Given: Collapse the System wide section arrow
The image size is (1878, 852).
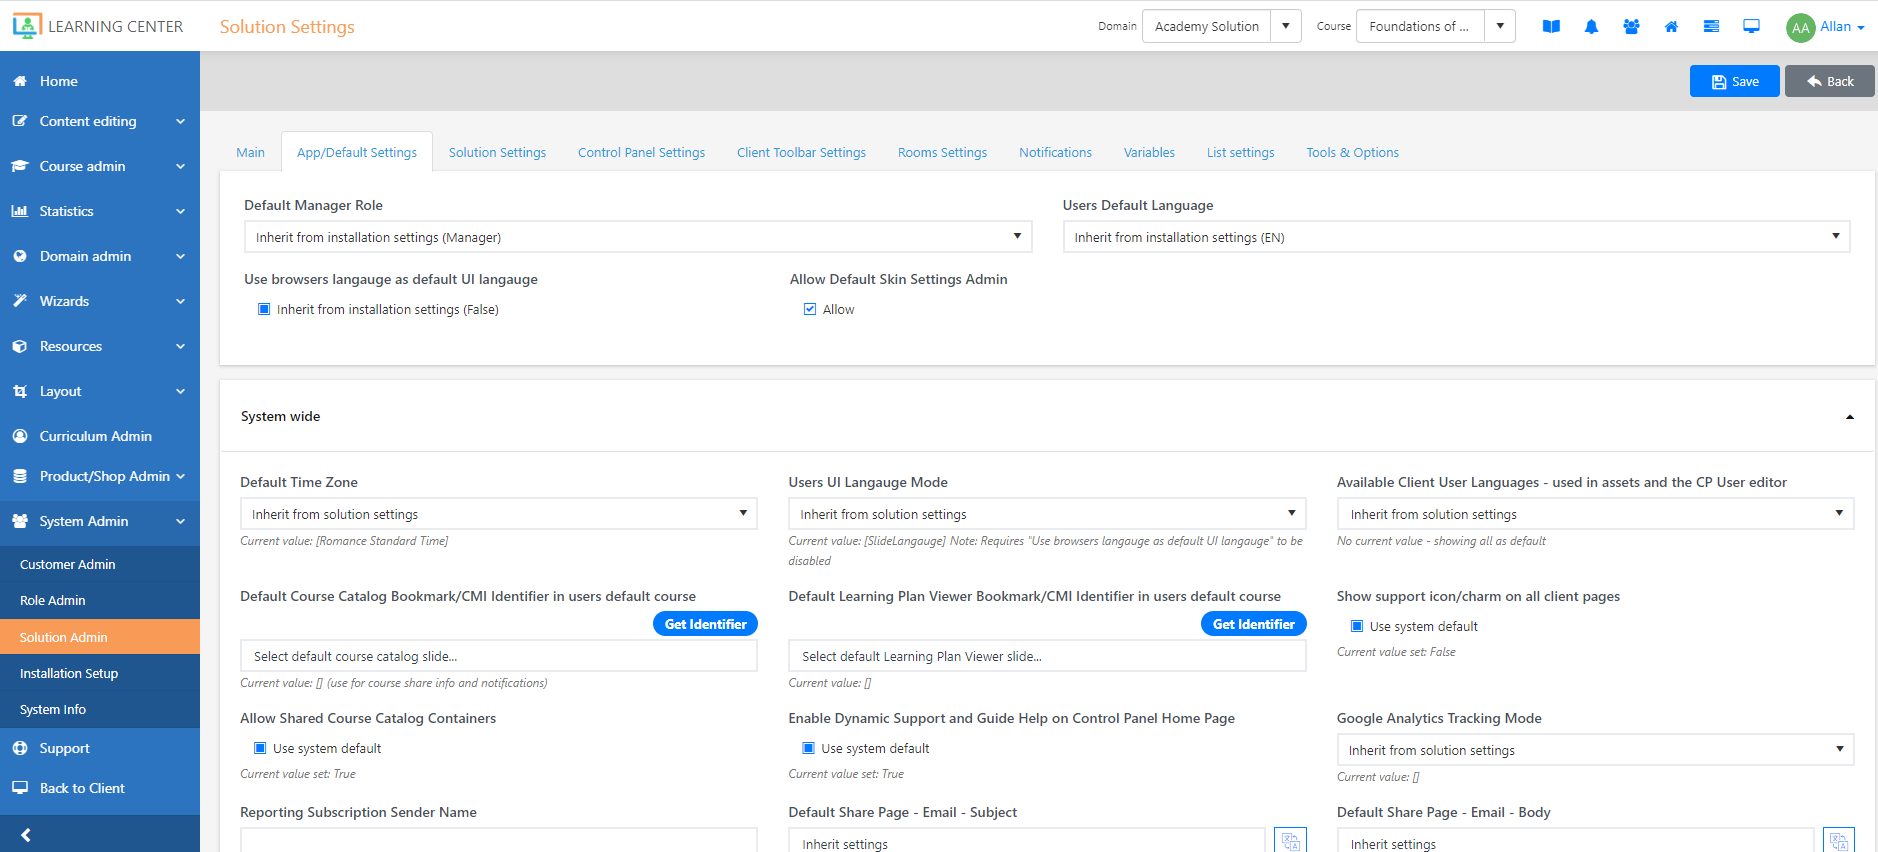Looking at the screenshot, I should coord(1849,417).
